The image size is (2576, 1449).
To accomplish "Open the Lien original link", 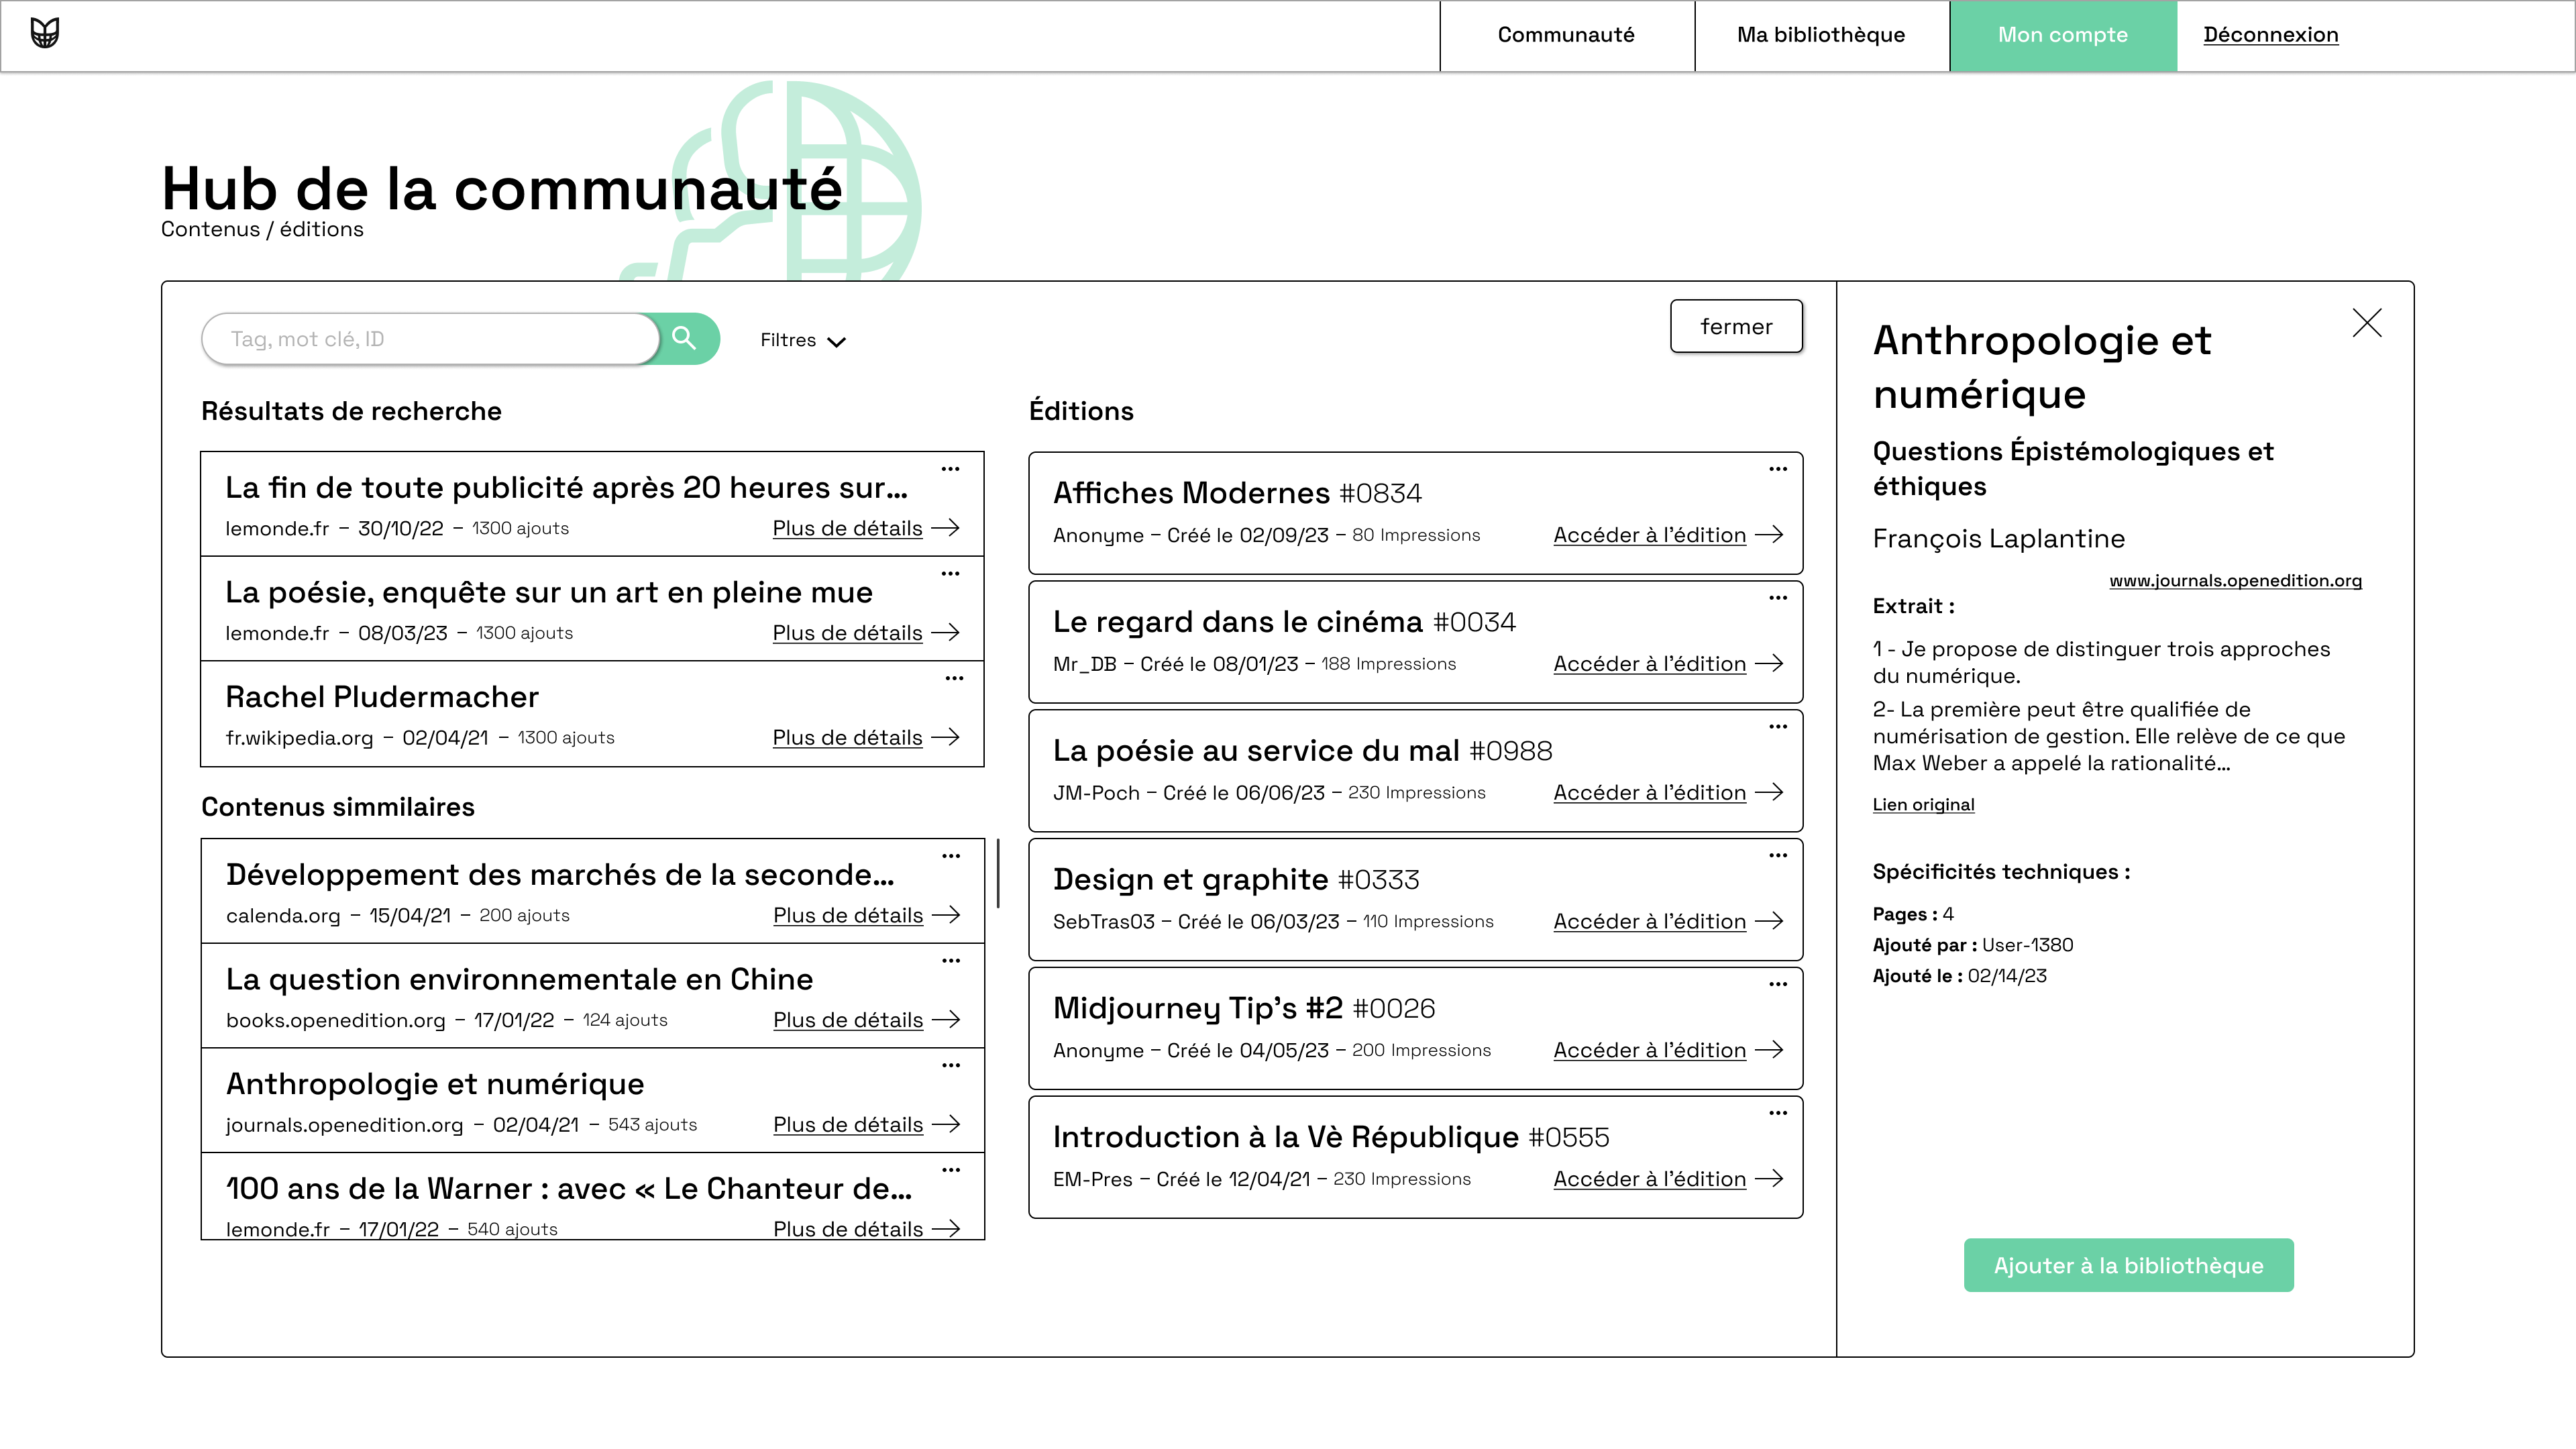I will click(x=1923, y=804).
